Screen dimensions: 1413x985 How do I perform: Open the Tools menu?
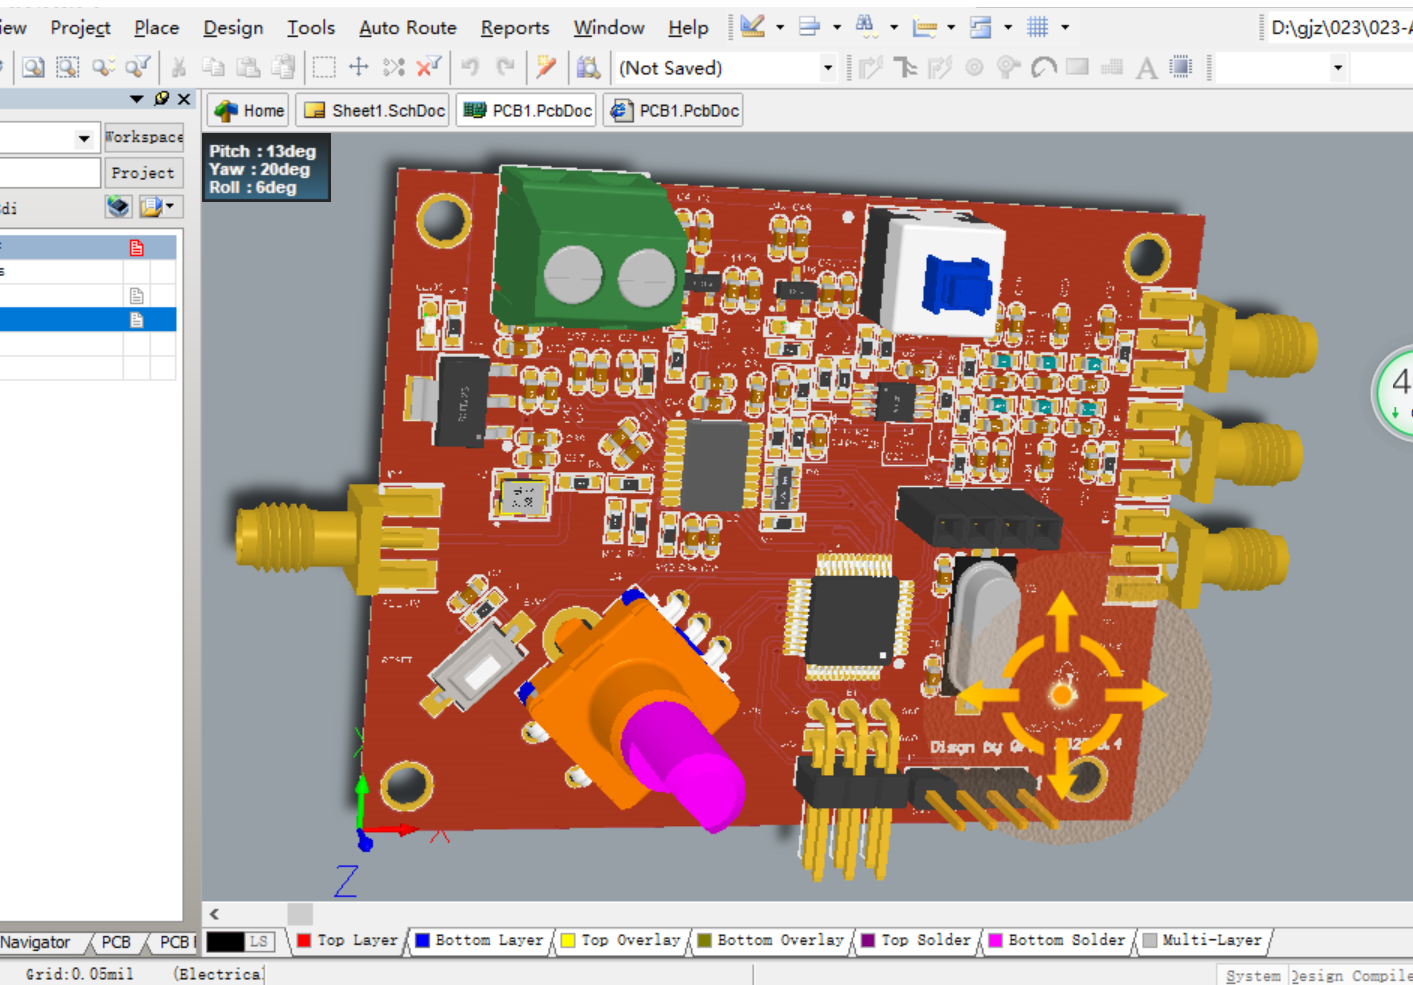click(x=311, y=28)
